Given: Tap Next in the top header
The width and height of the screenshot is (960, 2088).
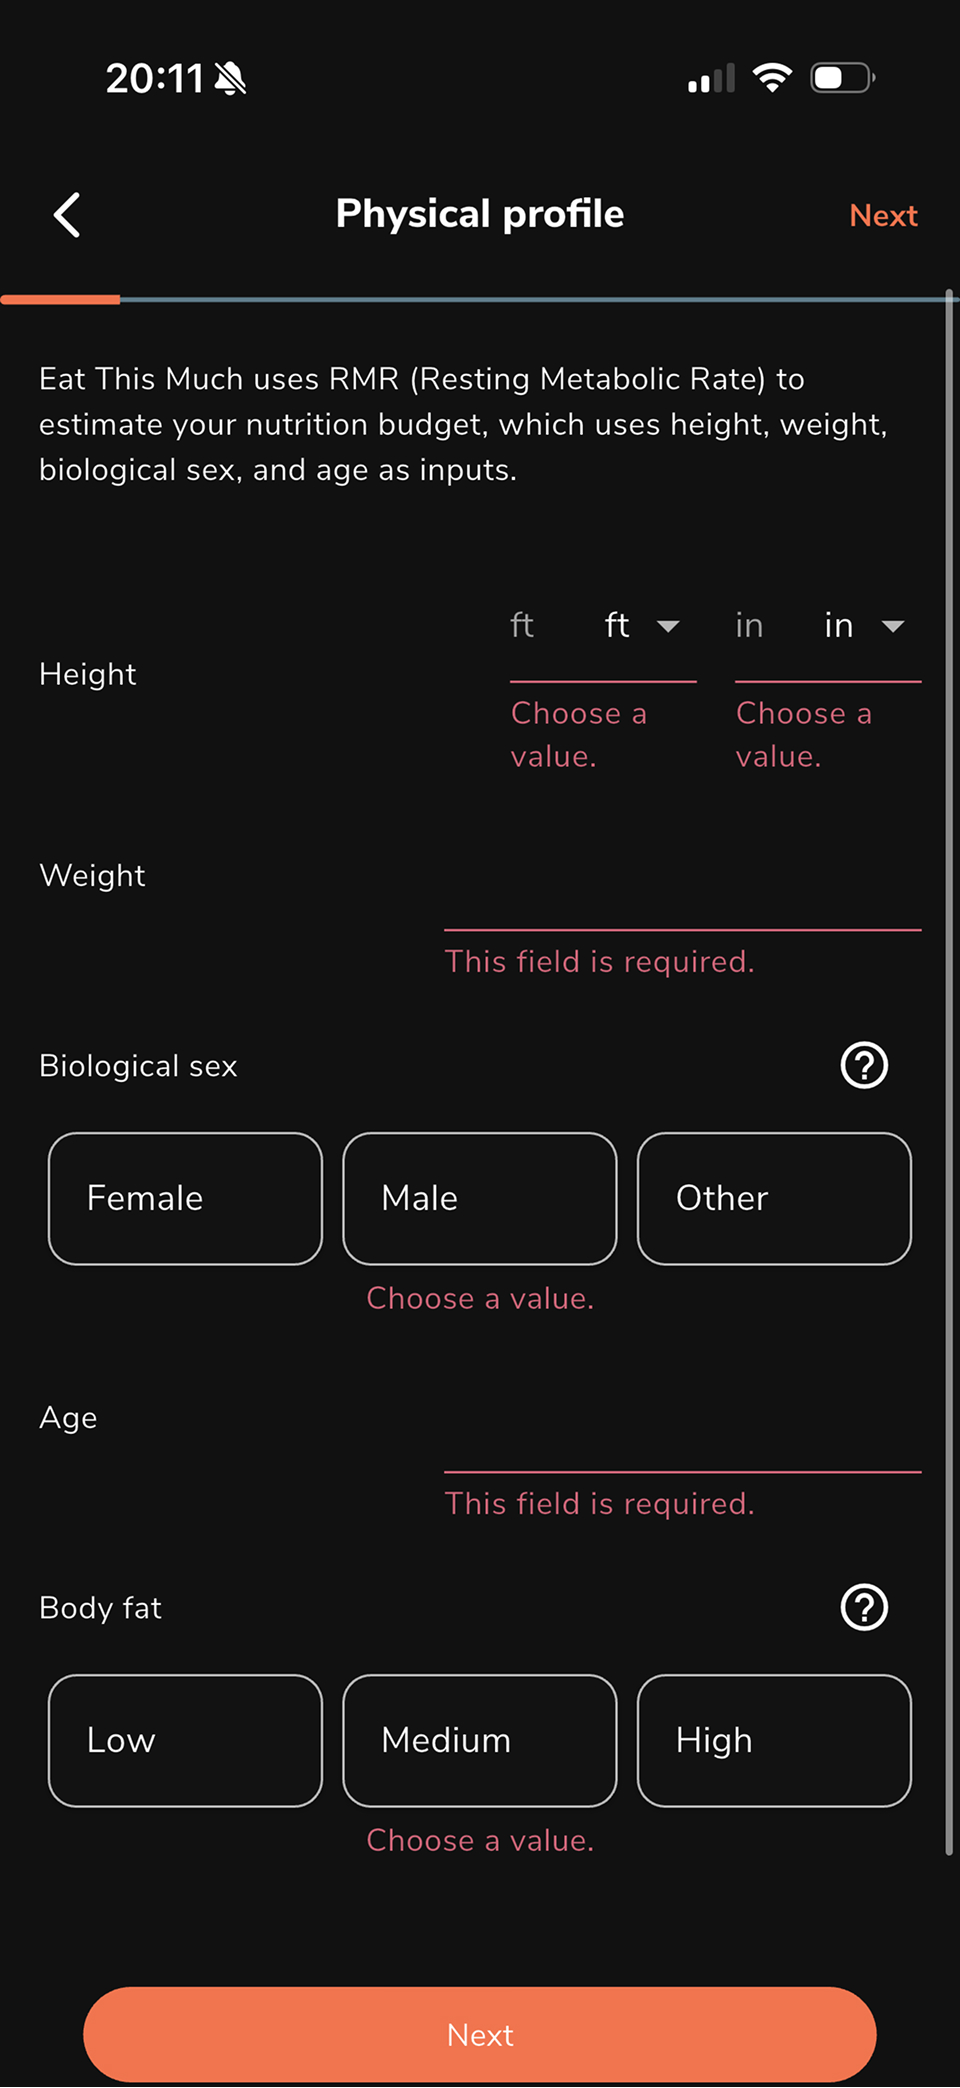Looking at the screenshot, I should click(x=883, y=215).
